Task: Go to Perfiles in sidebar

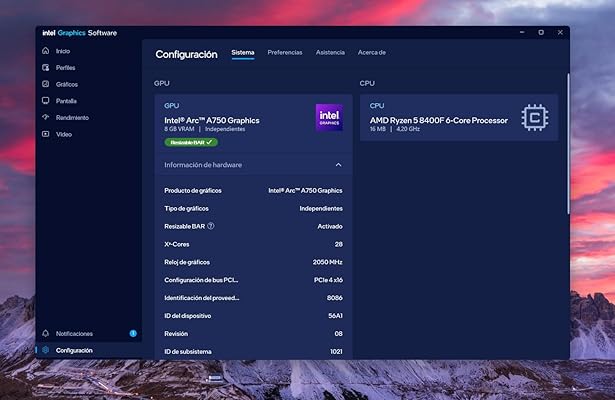Action: click(x=66, y=67)
